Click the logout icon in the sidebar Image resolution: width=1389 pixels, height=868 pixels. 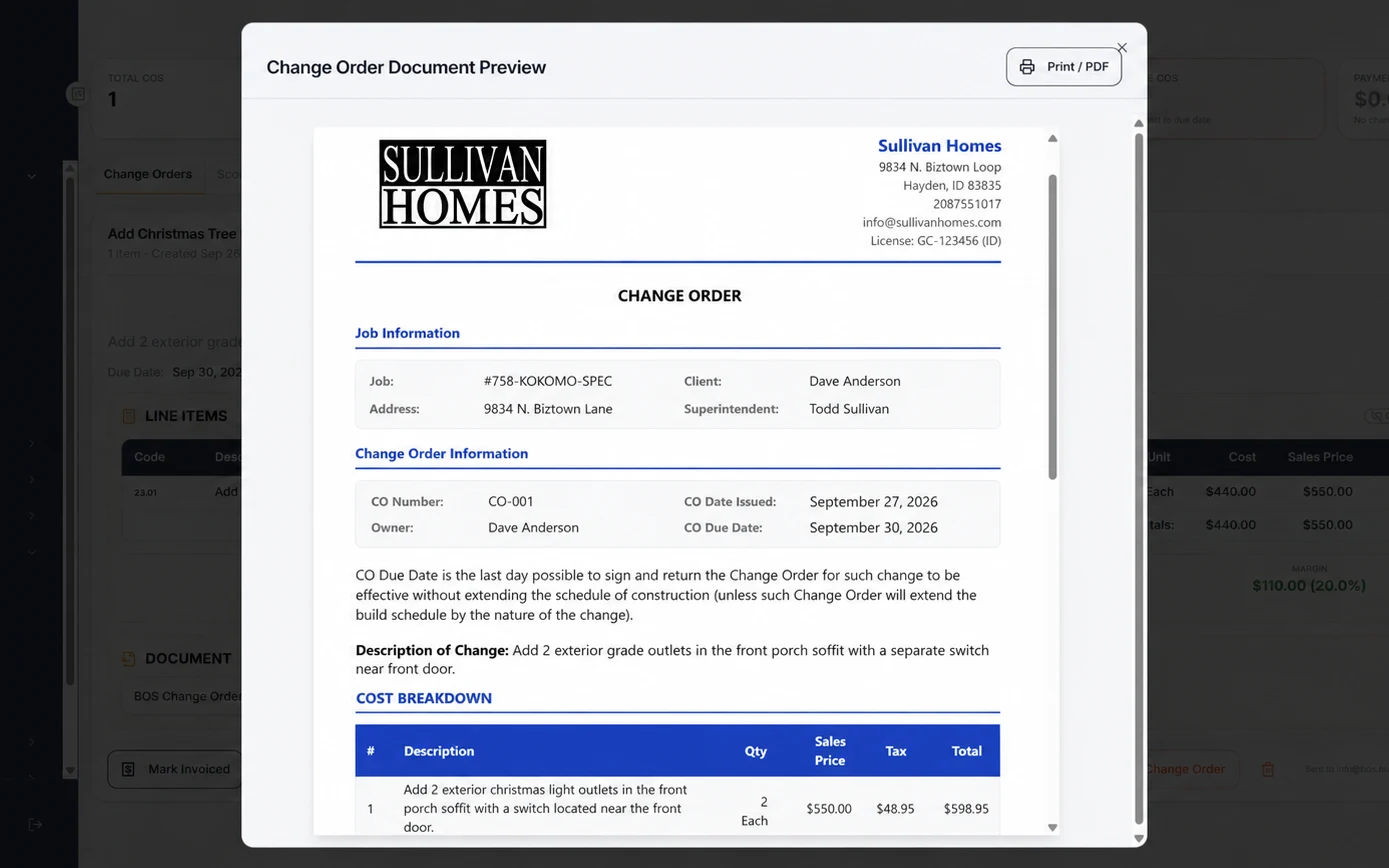pyautogui.click(x=35, y=824)
